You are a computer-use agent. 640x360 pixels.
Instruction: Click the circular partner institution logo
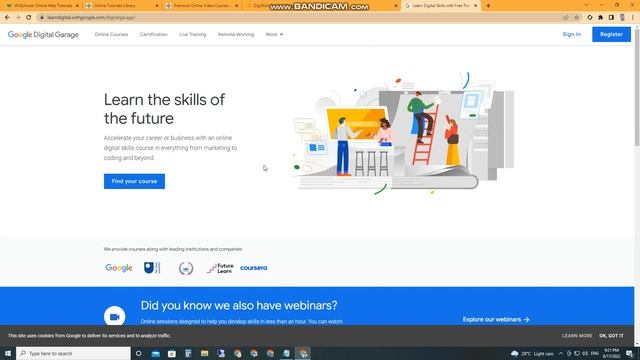click(186, 268)
